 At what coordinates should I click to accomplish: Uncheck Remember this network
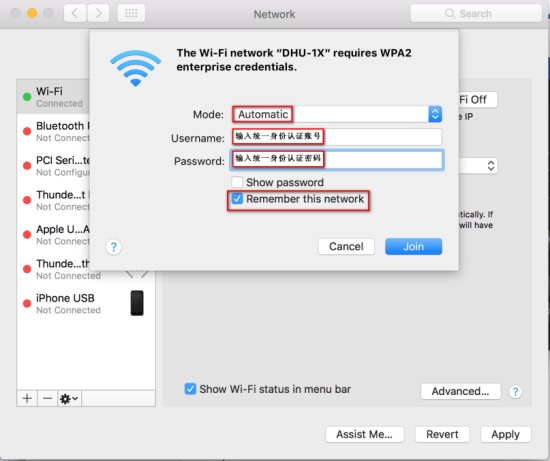tap(237, 199)
